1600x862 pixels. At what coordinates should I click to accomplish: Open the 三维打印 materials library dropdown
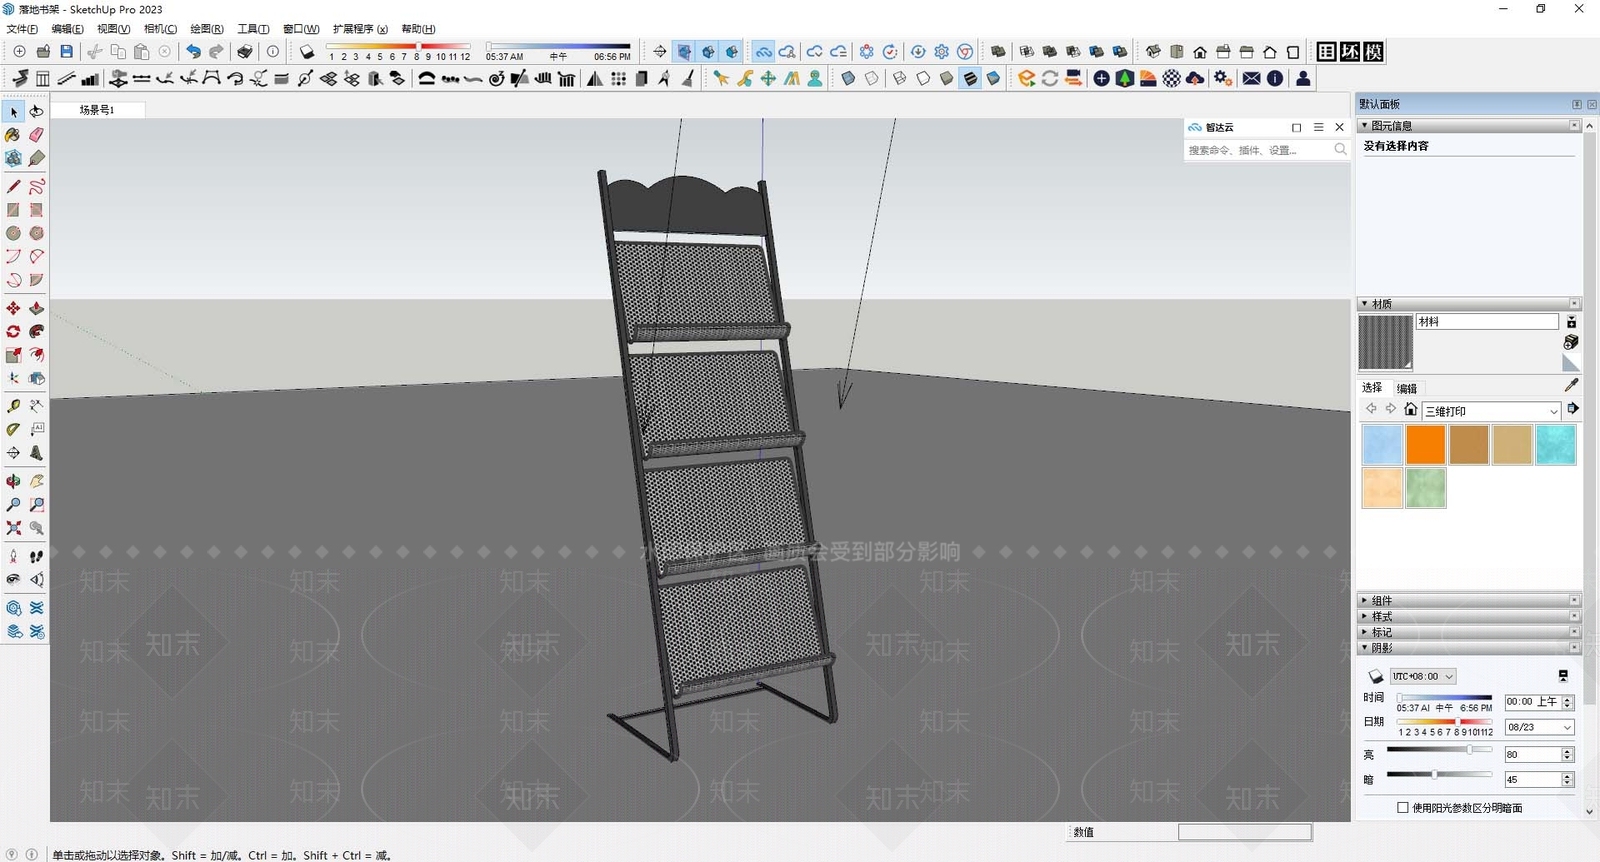click(1492, 411)
